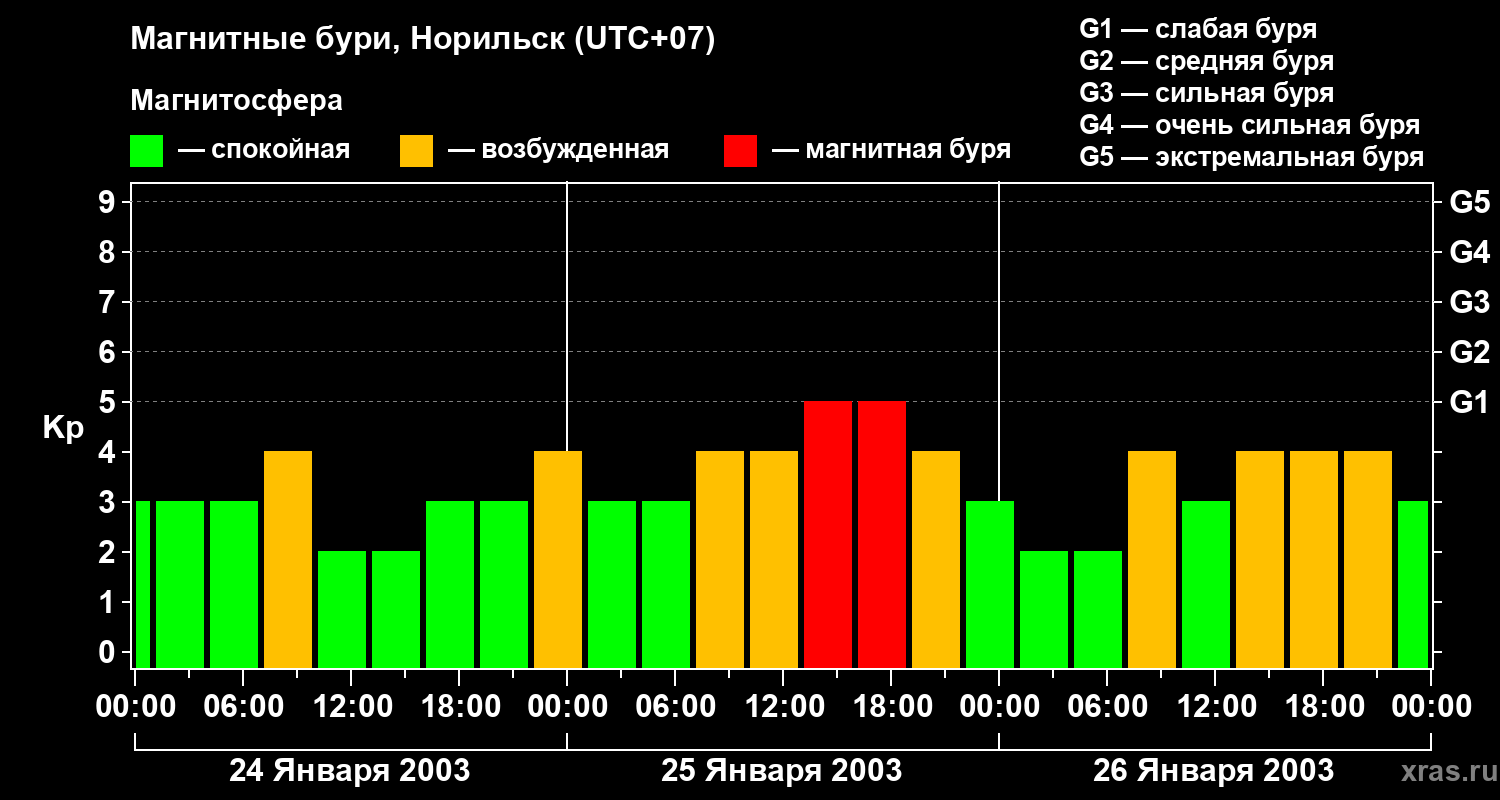Click 'G3 — сильная буря' legend line

[1206, 93]
